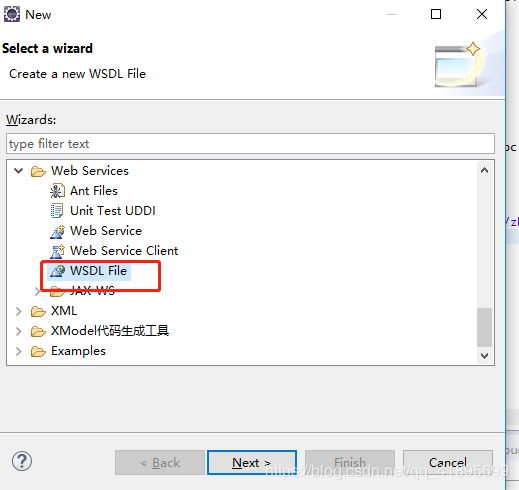The image size is (519, 490).
Task: Expand the Examples category
Action: (19, 351)
